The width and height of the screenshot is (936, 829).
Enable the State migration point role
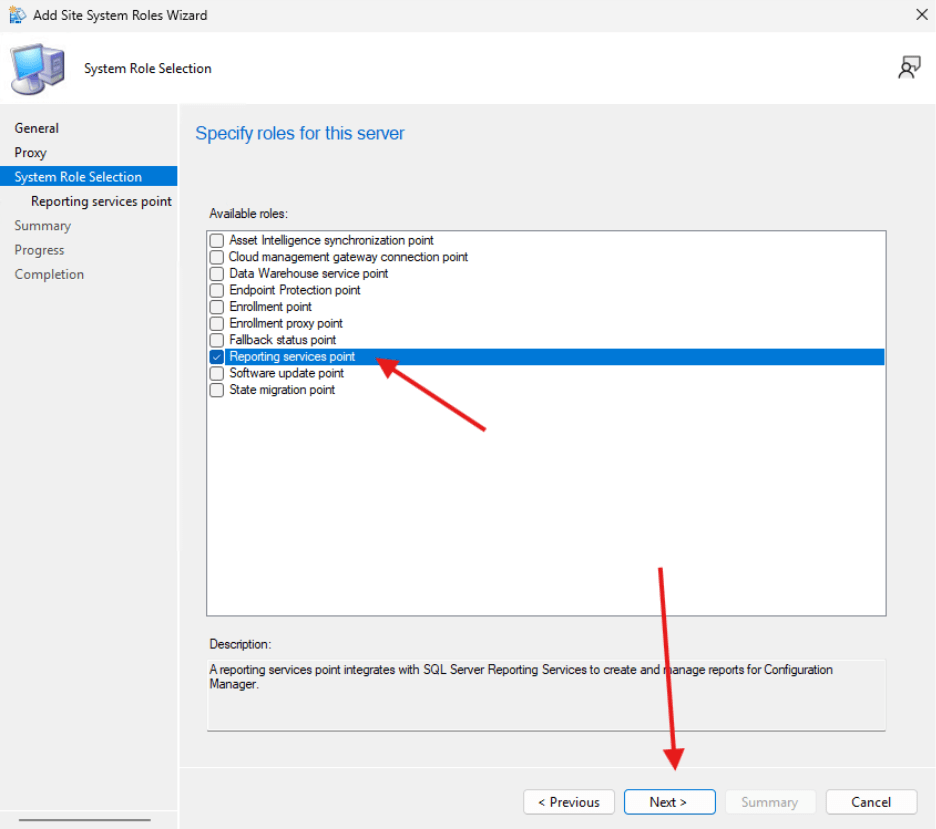[x=217, y=390]
